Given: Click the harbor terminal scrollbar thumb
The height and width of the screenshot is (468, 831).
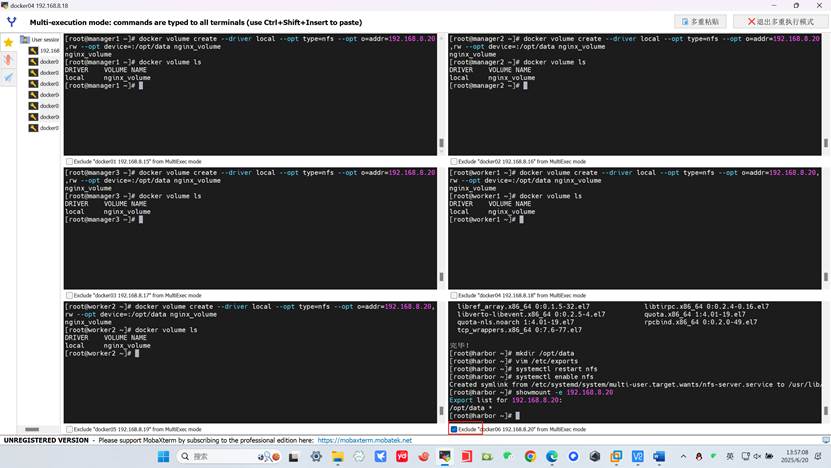Looking at the screenshot, I should (826, 411).
